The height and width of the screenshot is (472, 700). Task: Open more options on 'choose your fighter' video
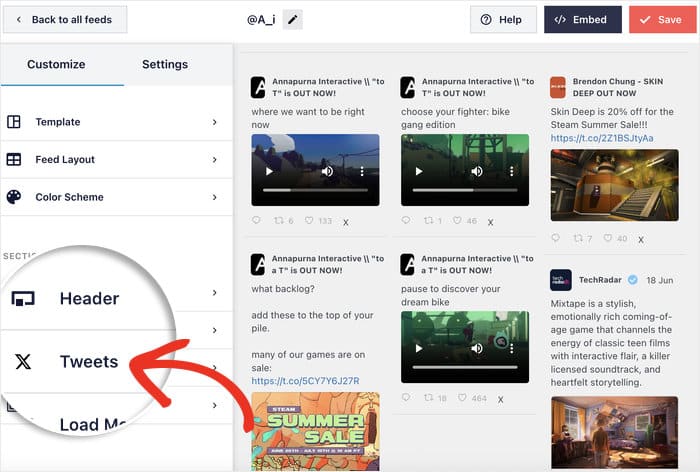[x=512, y=171]
